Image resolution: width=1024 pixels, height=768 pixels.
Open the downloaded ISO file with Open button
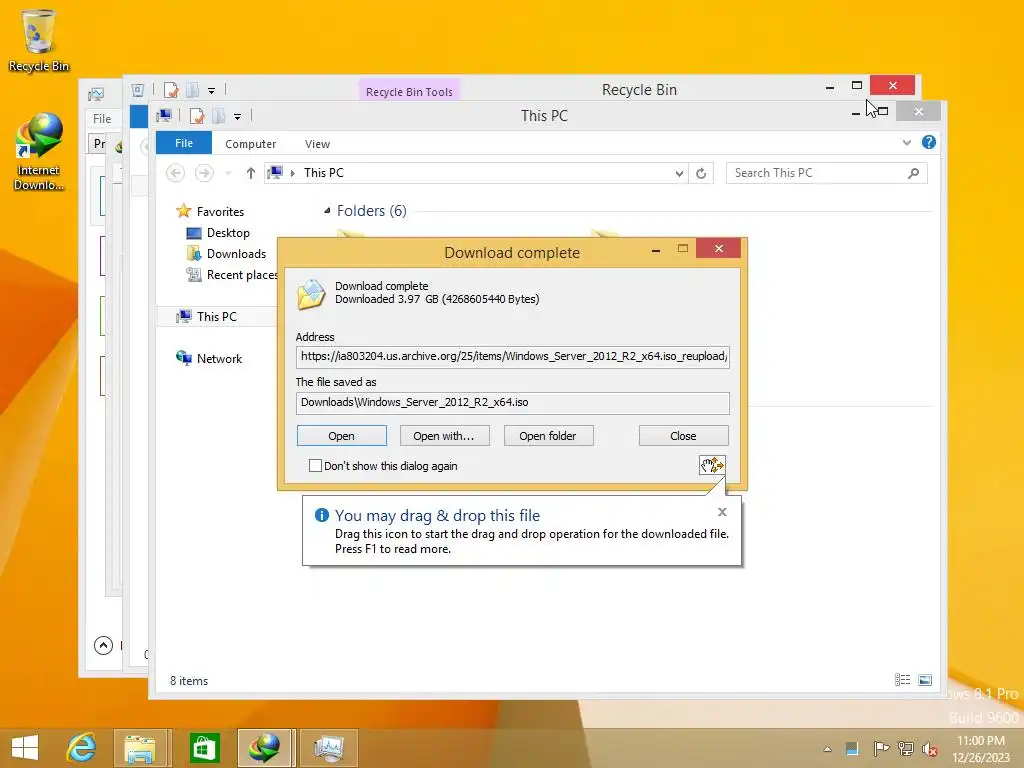click(342, 436)
